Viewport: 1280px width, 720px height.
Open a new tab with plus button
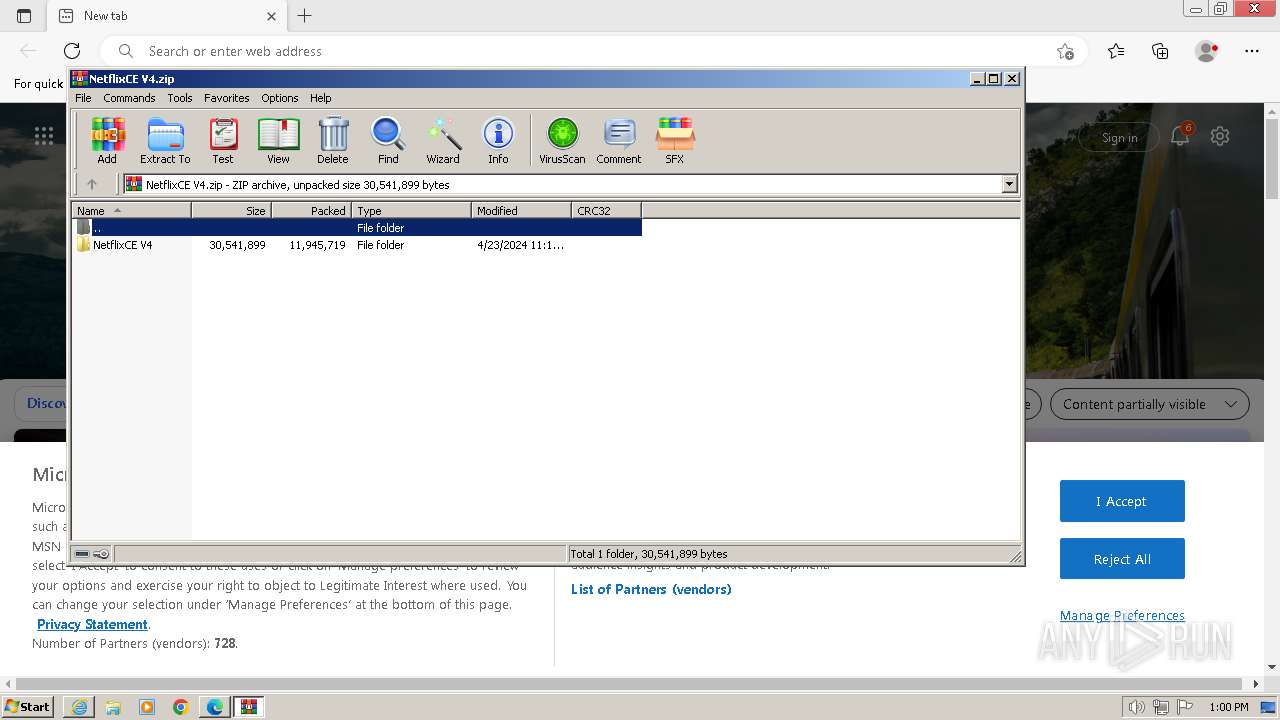click(305, 16)
